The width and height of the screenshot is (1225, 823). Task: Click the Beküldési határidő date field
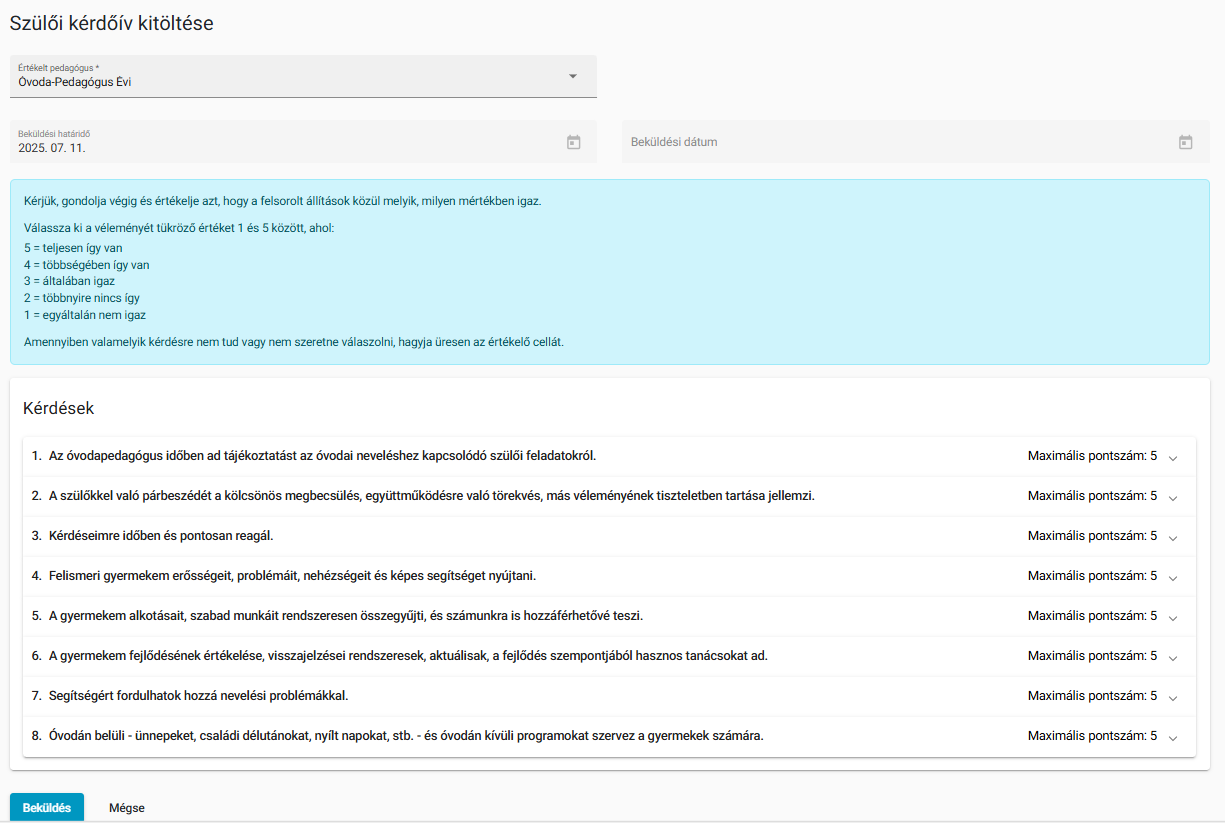click(x=303, y=142)
